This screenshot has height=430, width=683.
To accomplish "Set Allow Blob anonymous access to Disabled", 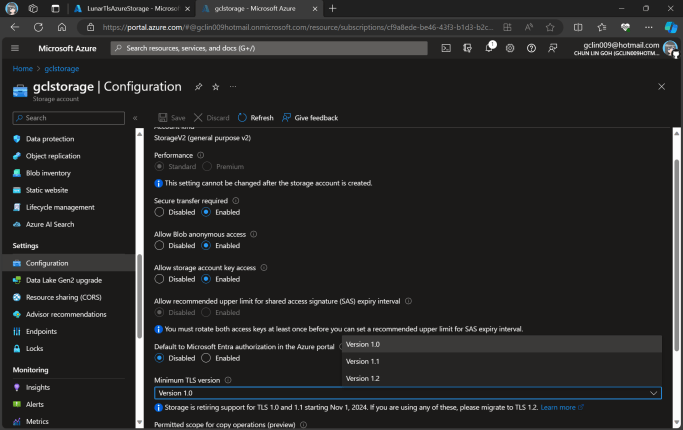I will click(x=160, y=245).
